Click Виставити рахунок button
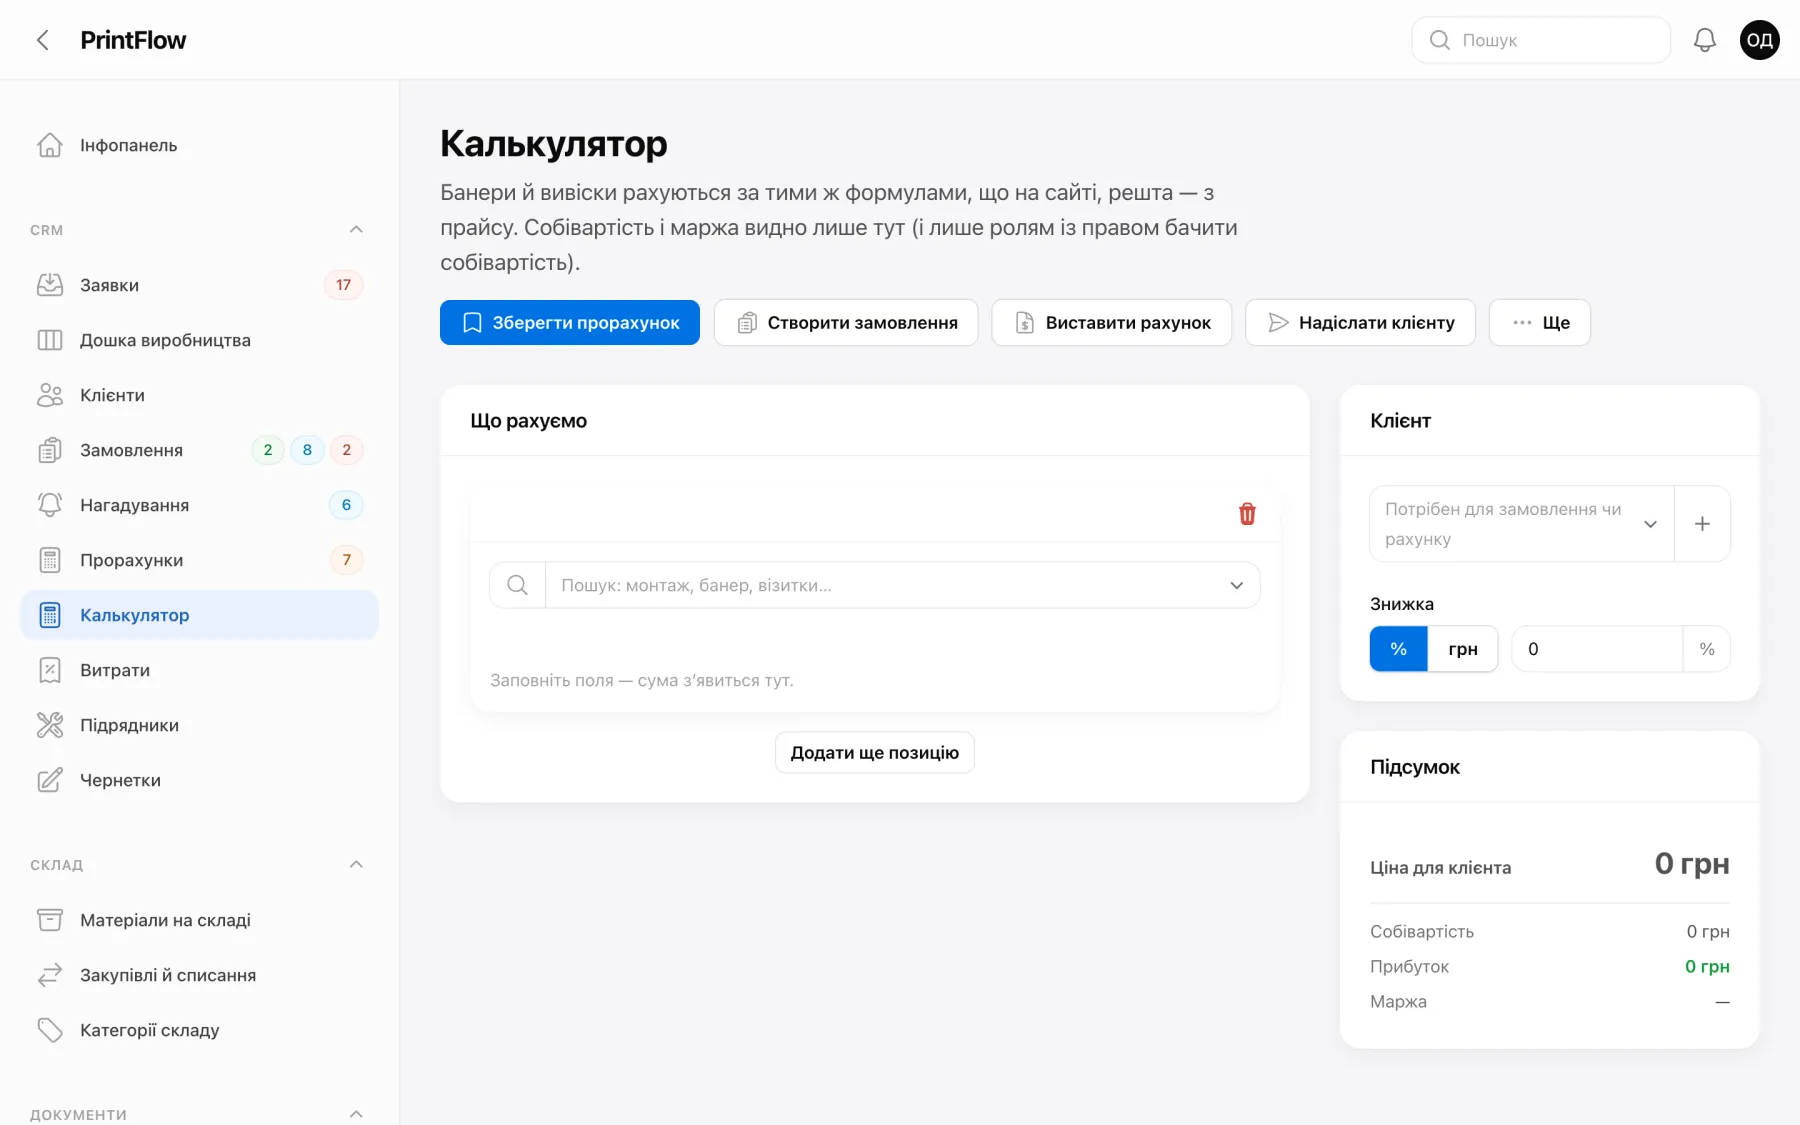The width and height of the screenshot is (1800, 1125). pos(1112,323)
